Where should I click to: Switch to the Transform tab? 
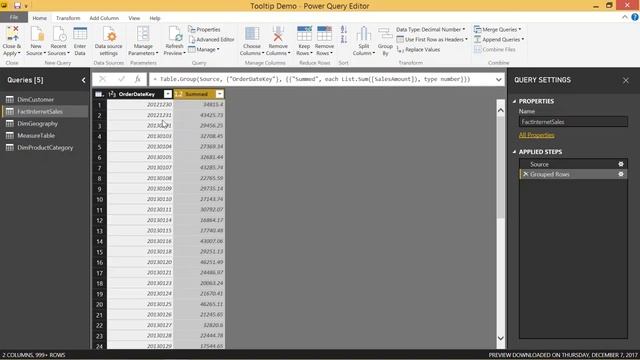68,18
